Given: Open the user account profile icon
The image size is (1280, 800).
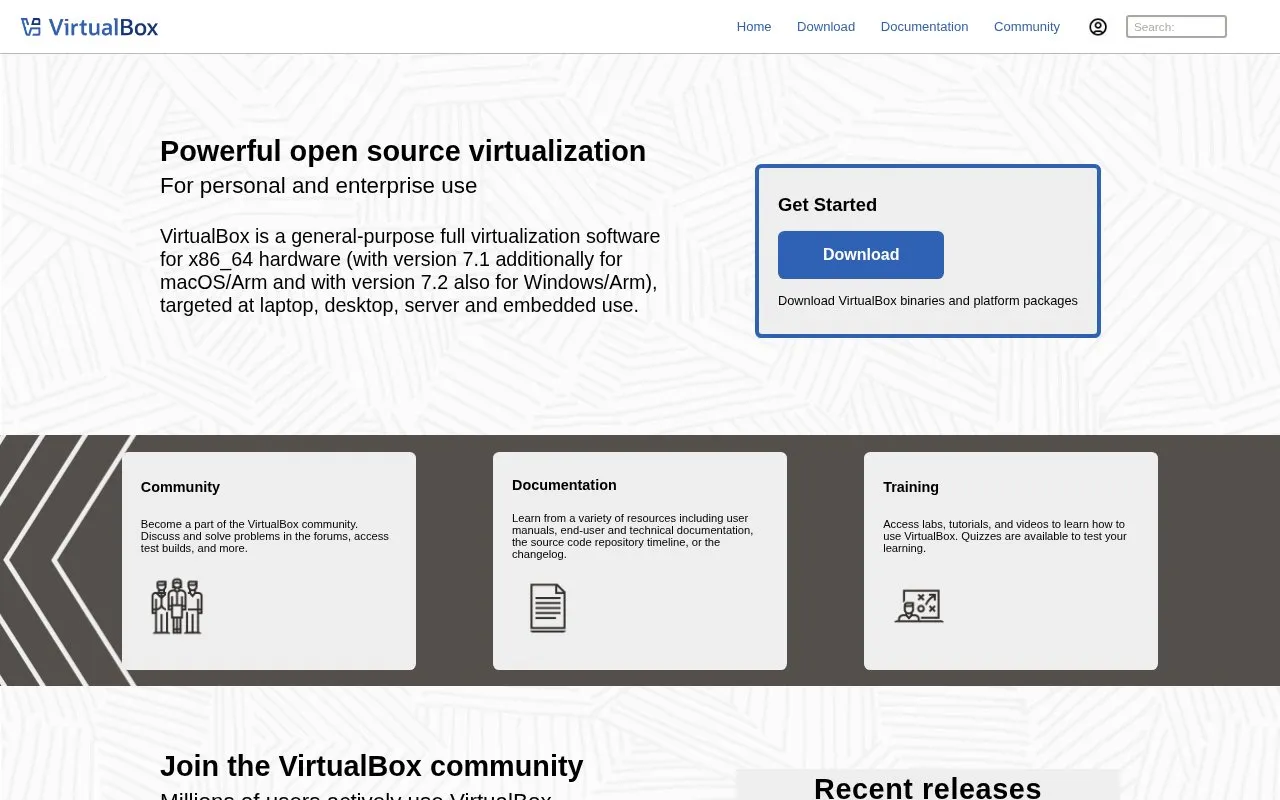Looking at the screenshot, I should [1098, 27].
